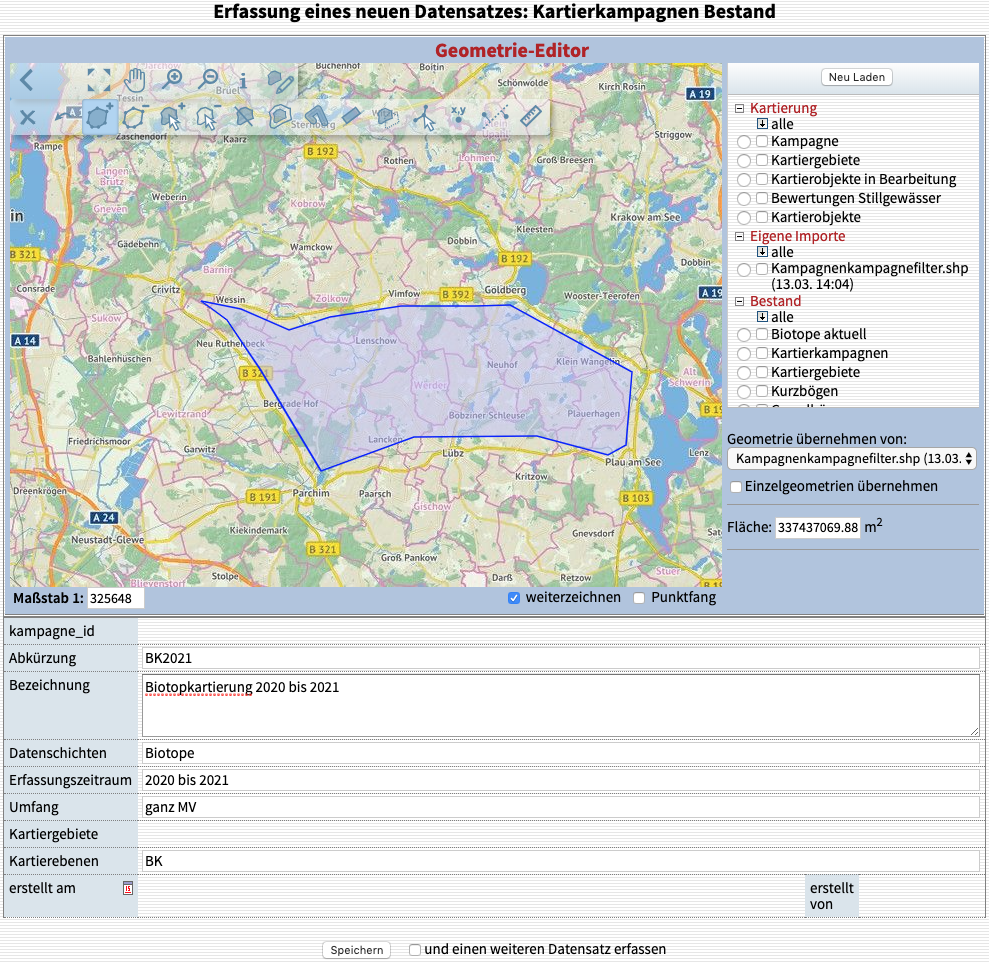Viewport: 989px width, 964px height.
Task: Select the ruler measure tool
Action: pos(531,117)
